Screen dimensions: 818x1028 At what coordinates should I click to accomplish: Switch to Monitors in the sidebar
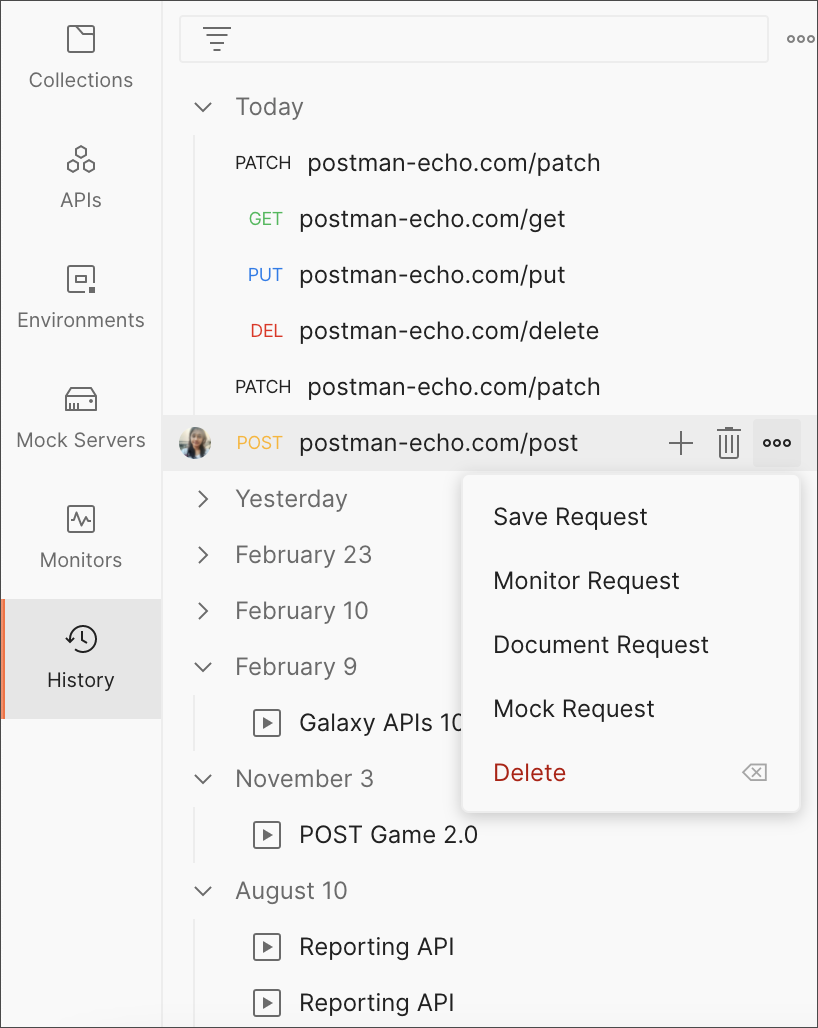[81, 538]
